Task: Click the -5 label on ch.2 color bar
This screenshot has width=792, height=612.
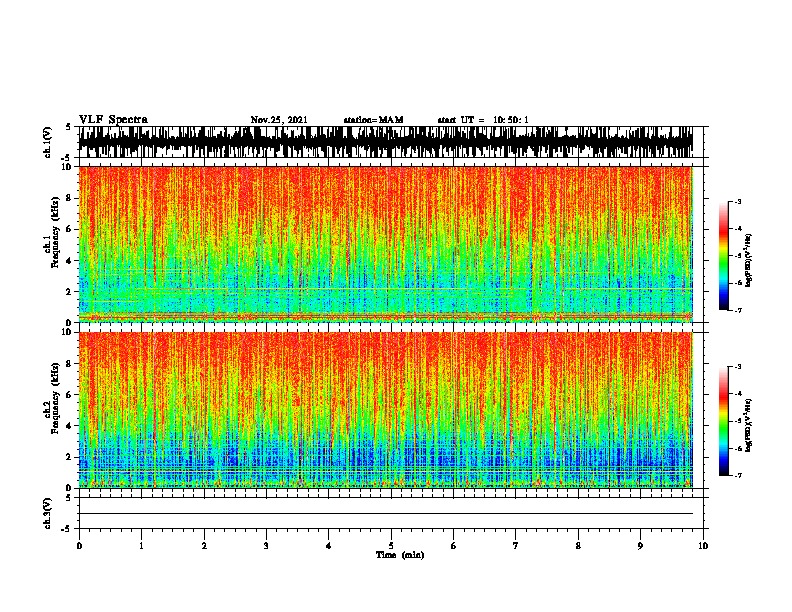Action: coord(738,421)
